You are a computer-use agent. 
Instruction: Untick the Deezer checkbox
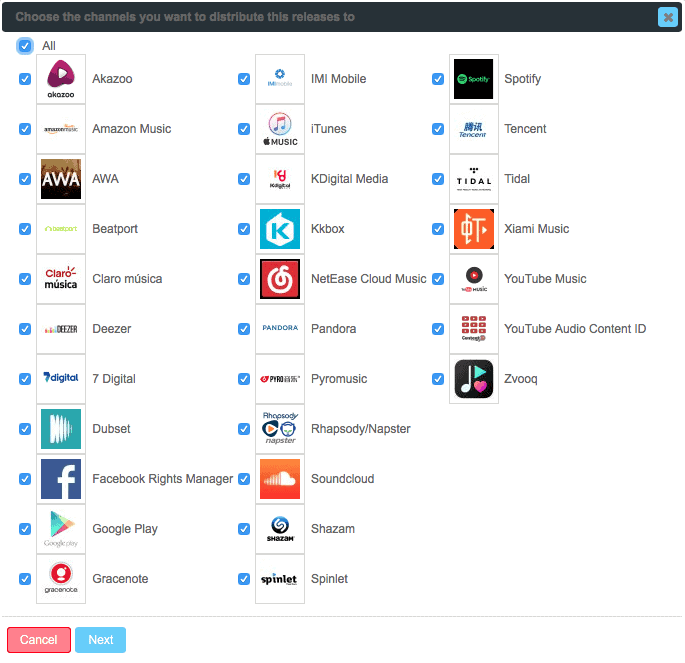(x=25, y=329)
